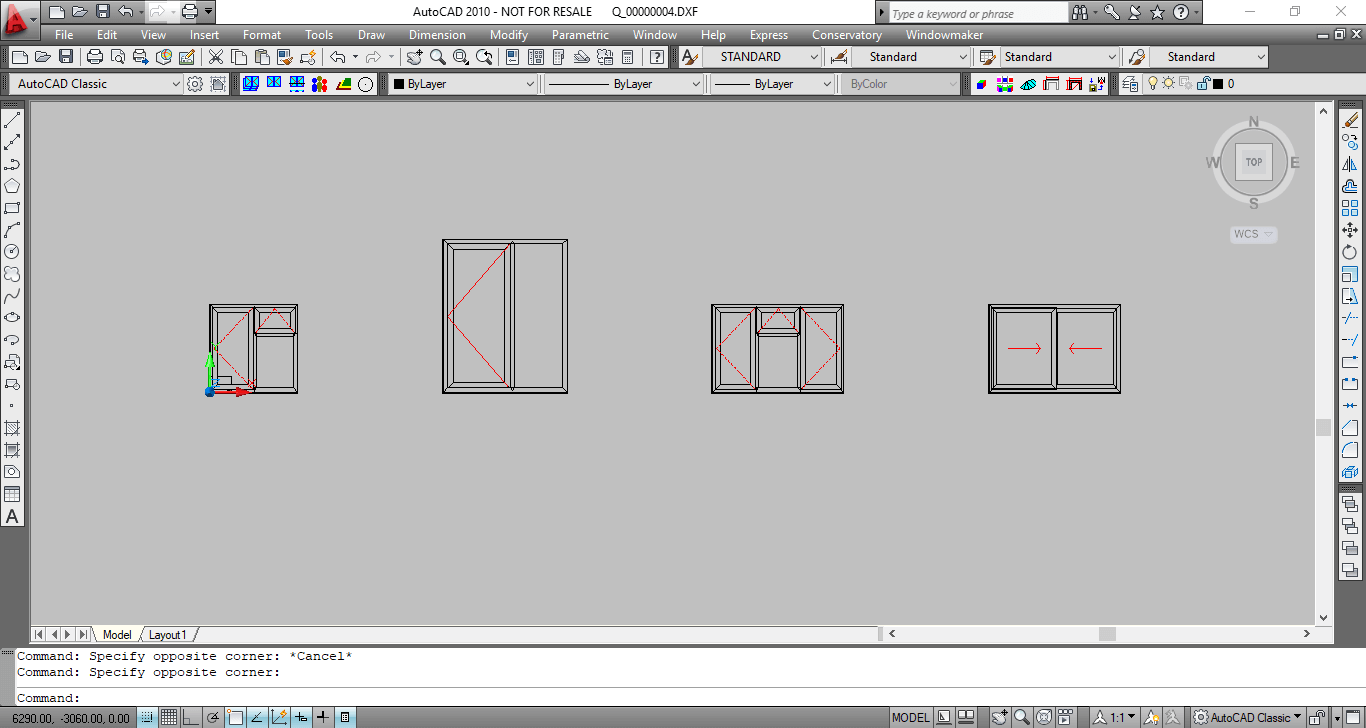Select the Multiline Text tool
Screen dimensions: 1366x728
pos(13,516)
